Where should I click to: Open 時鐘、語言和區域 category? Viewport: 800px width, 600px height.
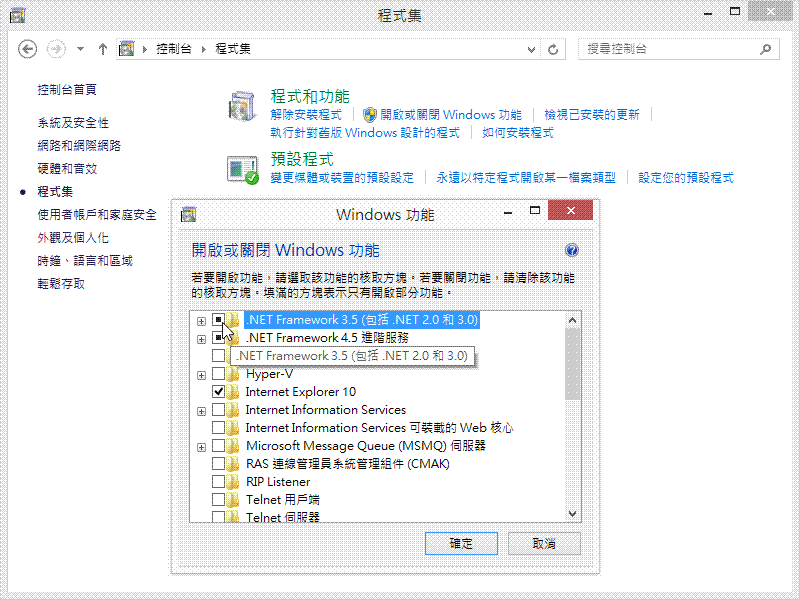pyautogui.click(x=85, y=261)
